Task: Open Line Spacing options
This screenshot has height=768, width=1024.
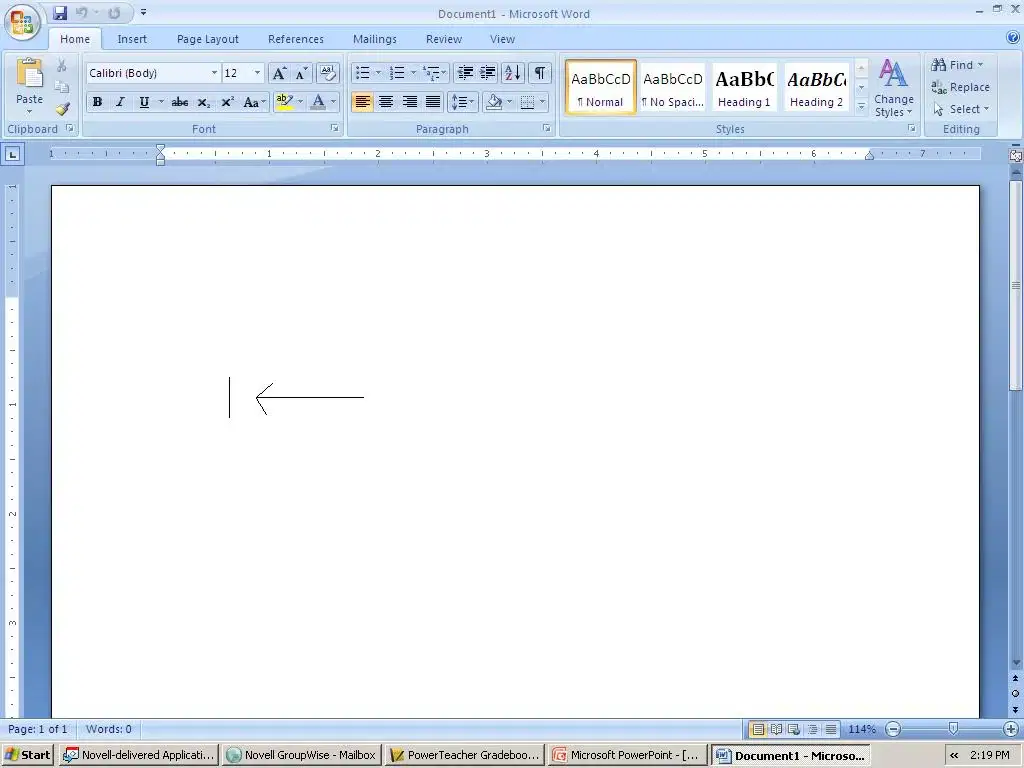Action: coord(463,103)
